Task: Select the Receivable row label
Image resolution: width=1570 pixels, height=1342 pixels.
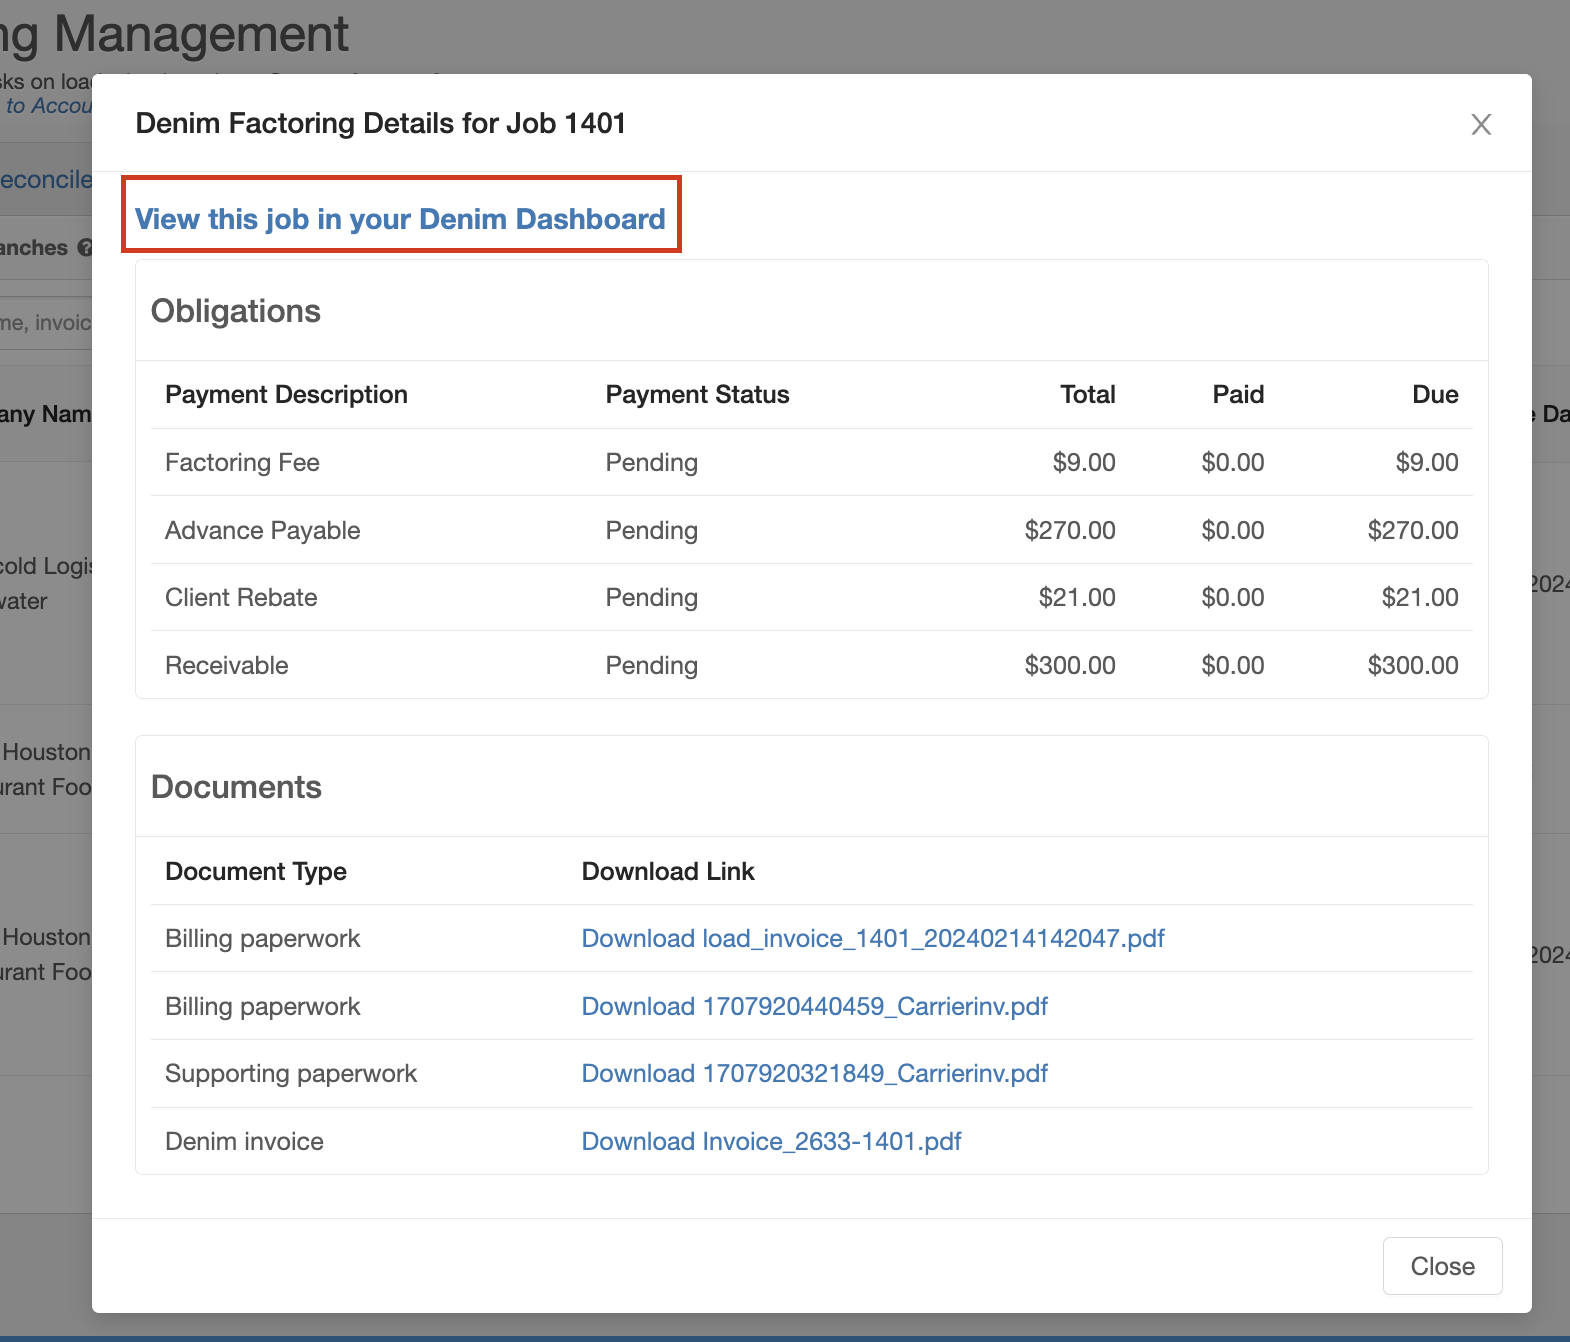Action: click(x=226, y=665)
